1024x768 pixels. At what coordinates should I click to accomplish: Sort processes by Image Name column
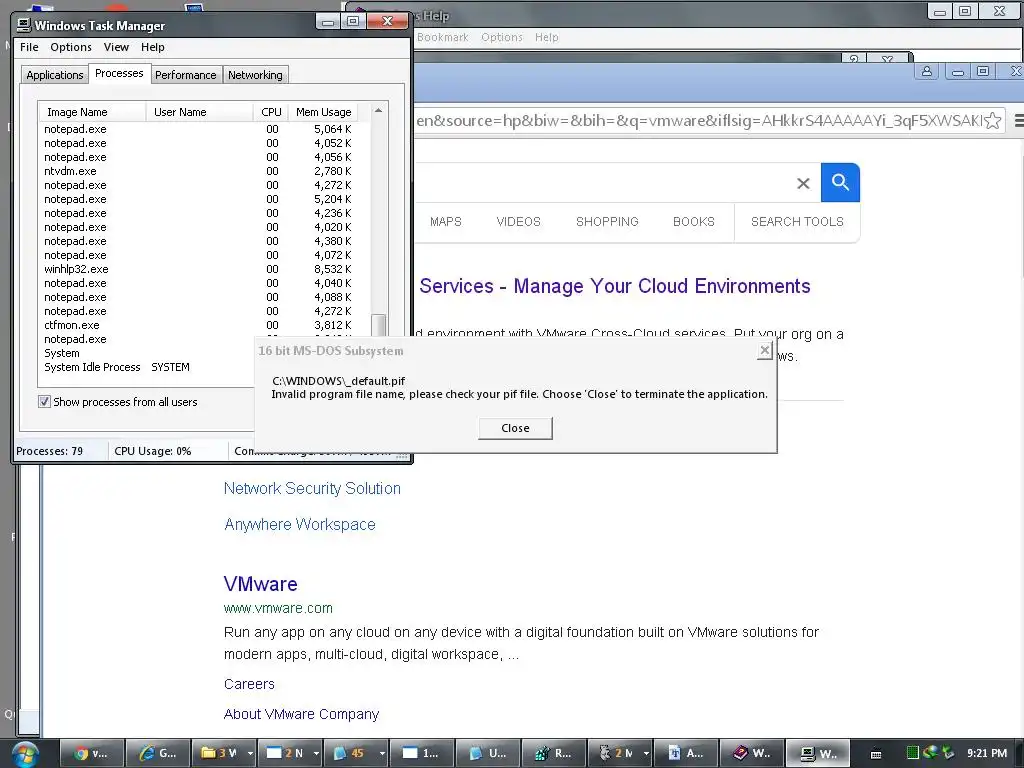pos(92,112)
